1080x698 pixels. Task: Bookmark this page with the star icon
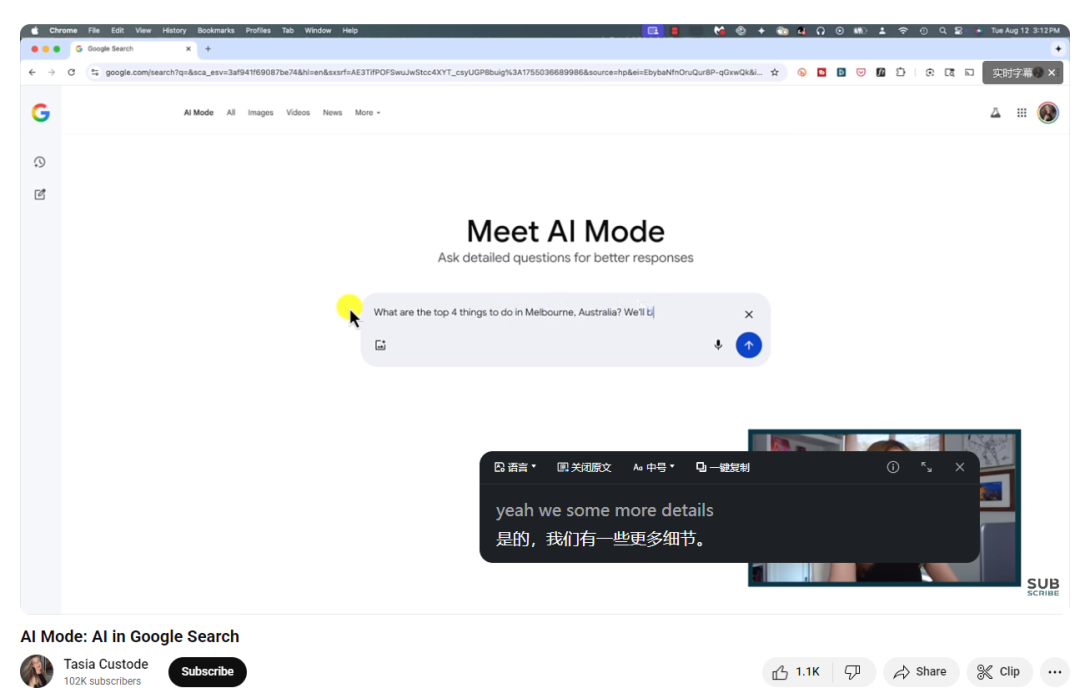pyautogui.click(x=775, y=72)
